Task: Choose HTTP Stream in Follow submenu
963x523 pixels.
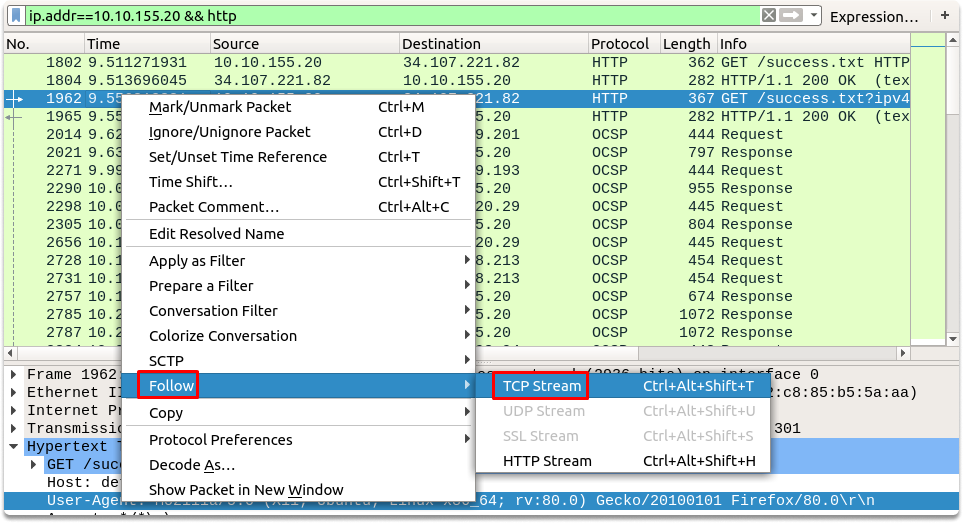Action: [623, 461]
